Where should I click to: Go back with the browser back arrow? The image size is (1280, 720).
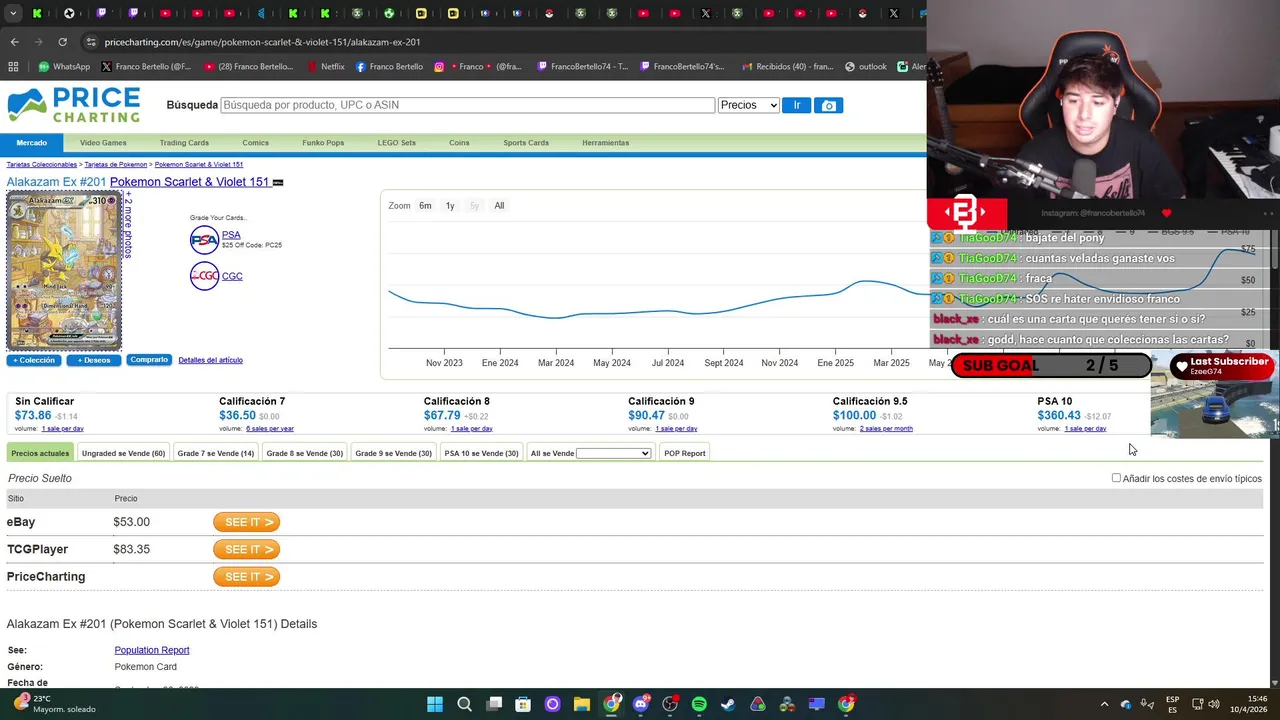[14, 42]
